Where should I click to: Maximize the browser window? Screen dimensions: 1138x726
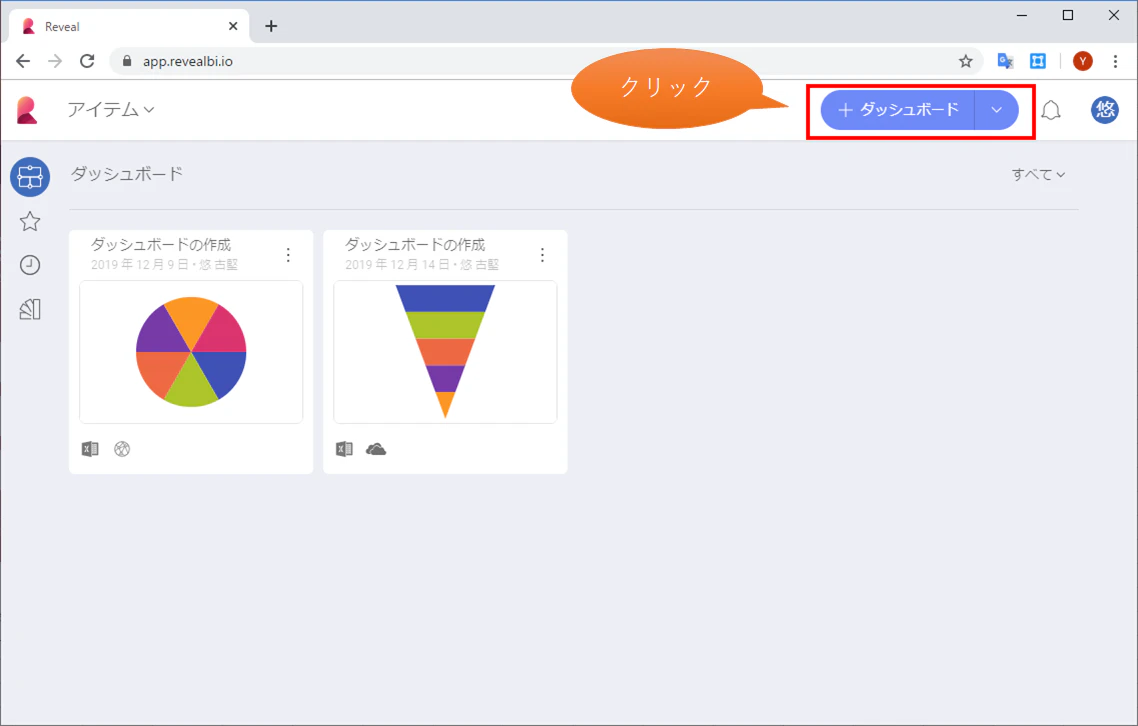tap(1068, 15)
